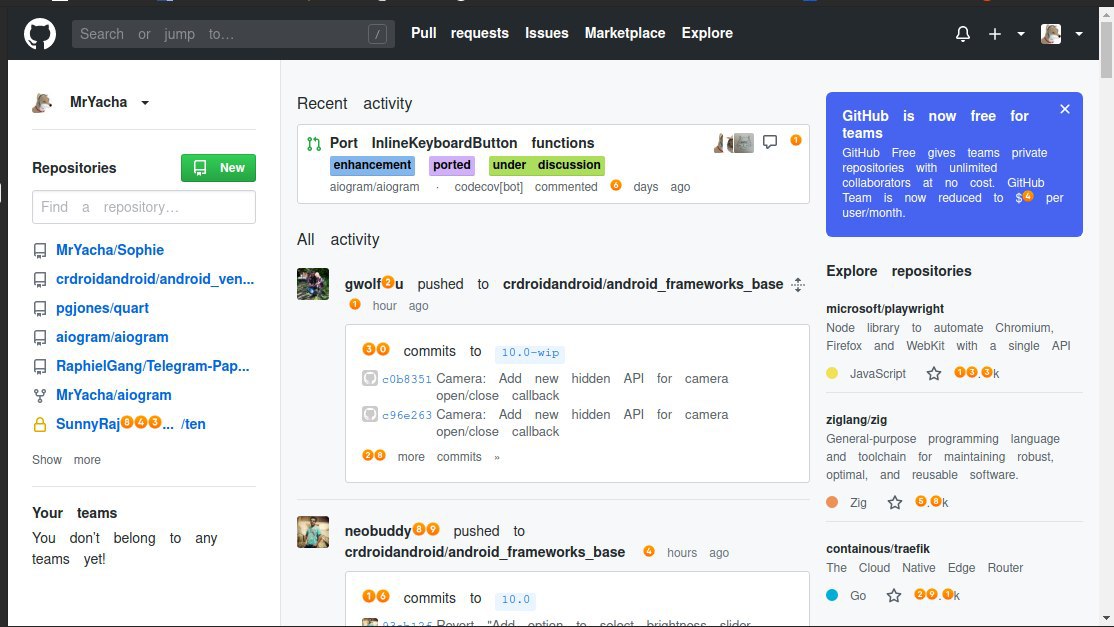
Task: Open commit c96e263
Action: (407, 415)
